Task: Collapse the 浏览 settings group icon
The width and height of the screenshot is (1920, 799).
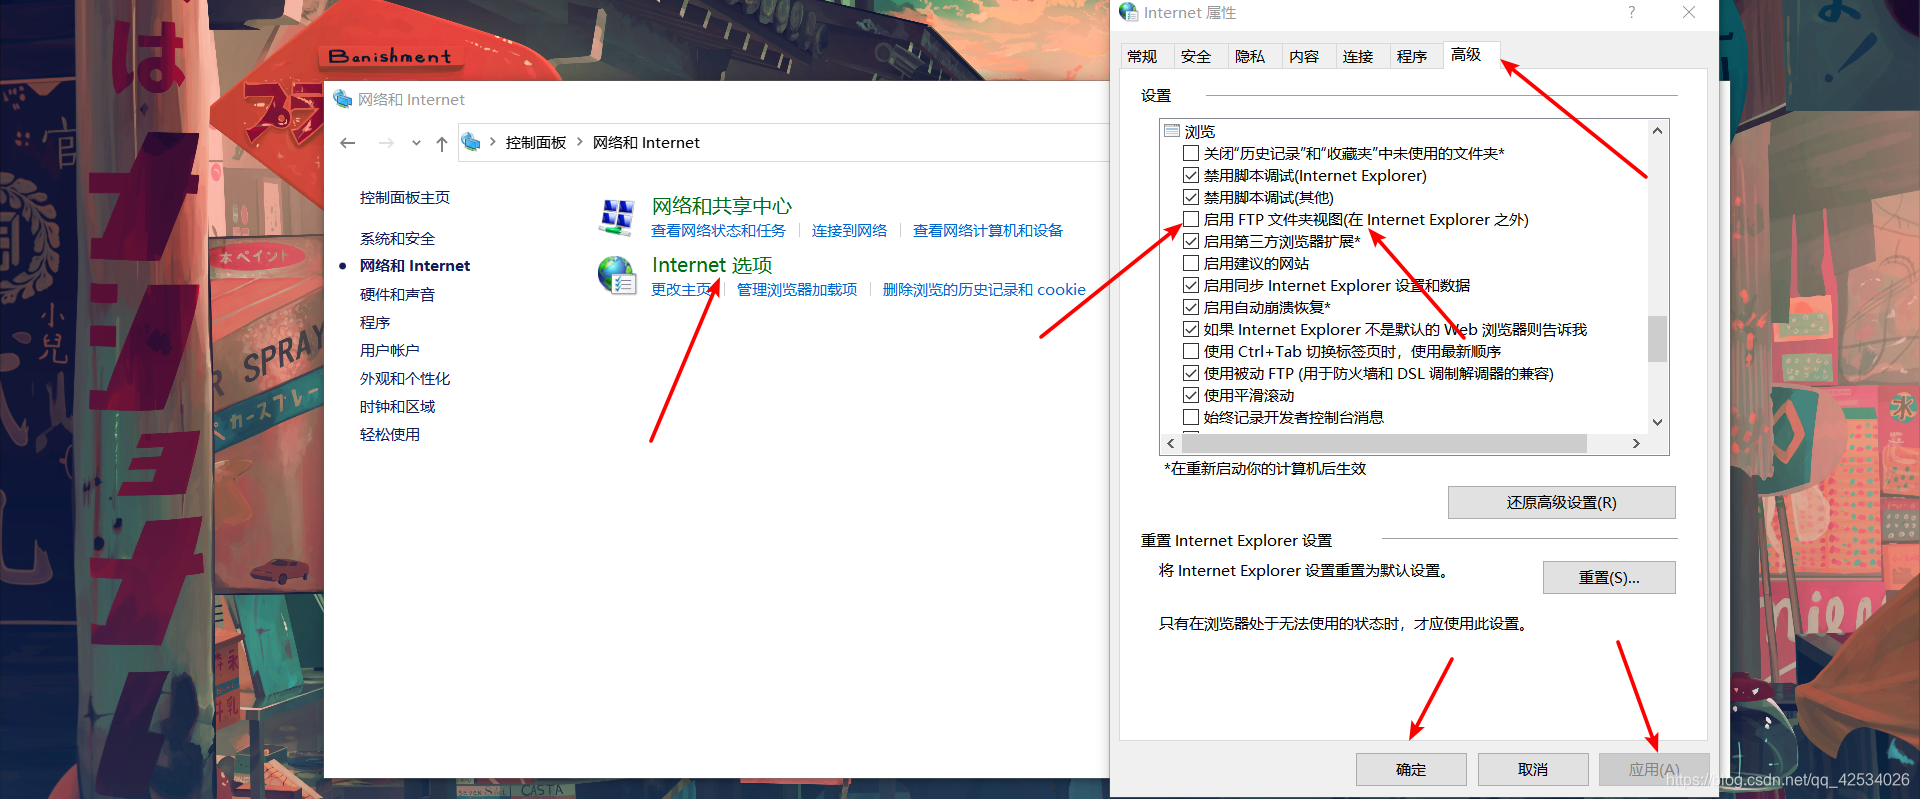Action: click(x=1172, y=131)
